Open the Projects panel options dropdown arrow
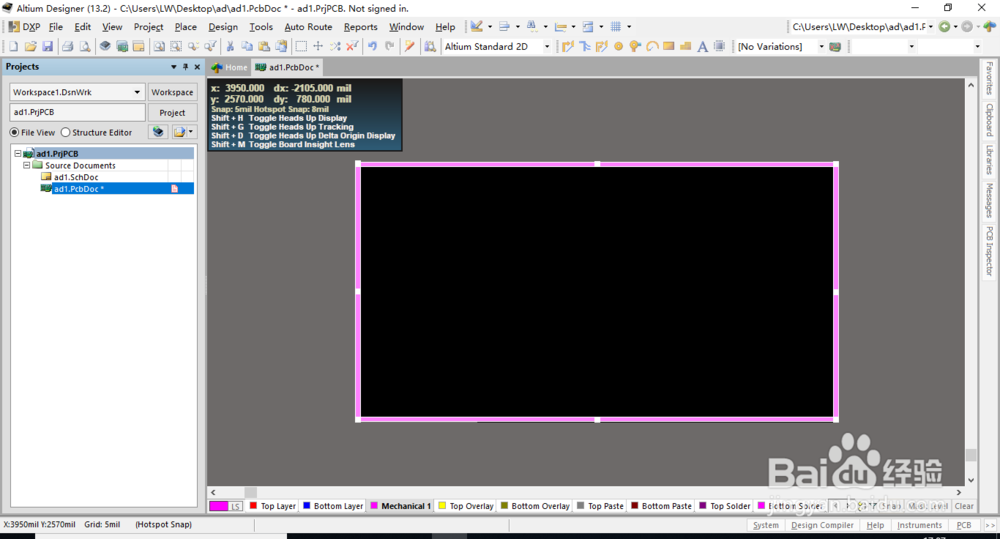This screenshot has width=1000, height=539. [x=173, y=67]
